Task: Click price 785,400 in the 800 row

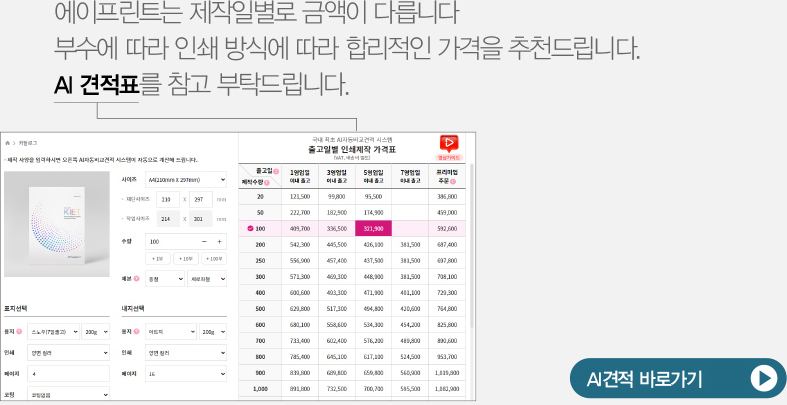Action: (300, 357)
